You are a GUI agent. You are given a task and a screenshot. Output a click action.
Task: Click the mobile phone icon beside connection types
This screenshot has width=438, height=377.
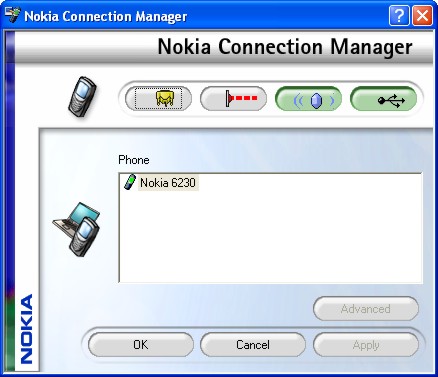(x=82, y=97)
